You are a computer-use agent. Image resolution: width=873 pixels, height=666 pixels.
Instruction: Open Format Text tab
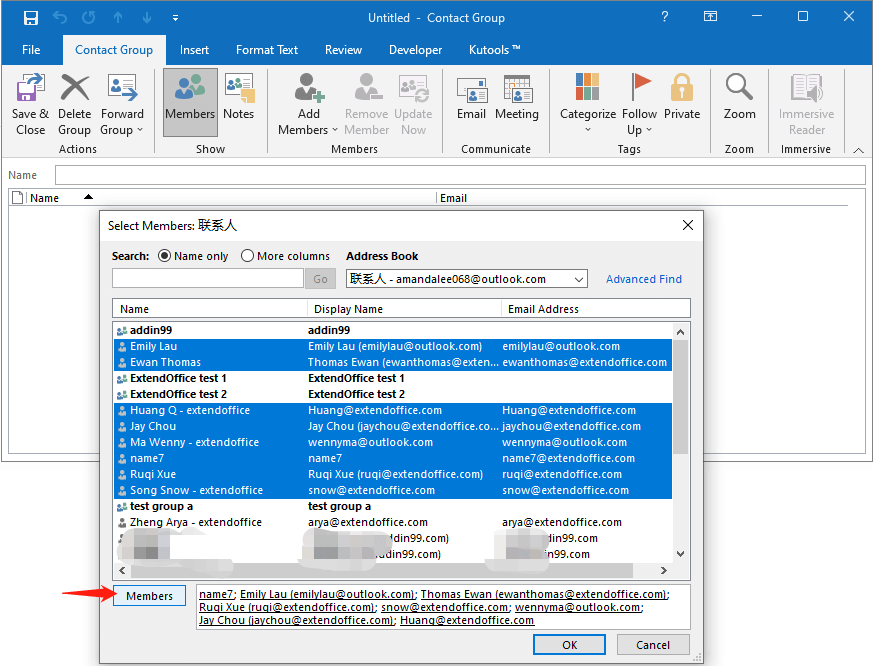click(x=267, y=50)
